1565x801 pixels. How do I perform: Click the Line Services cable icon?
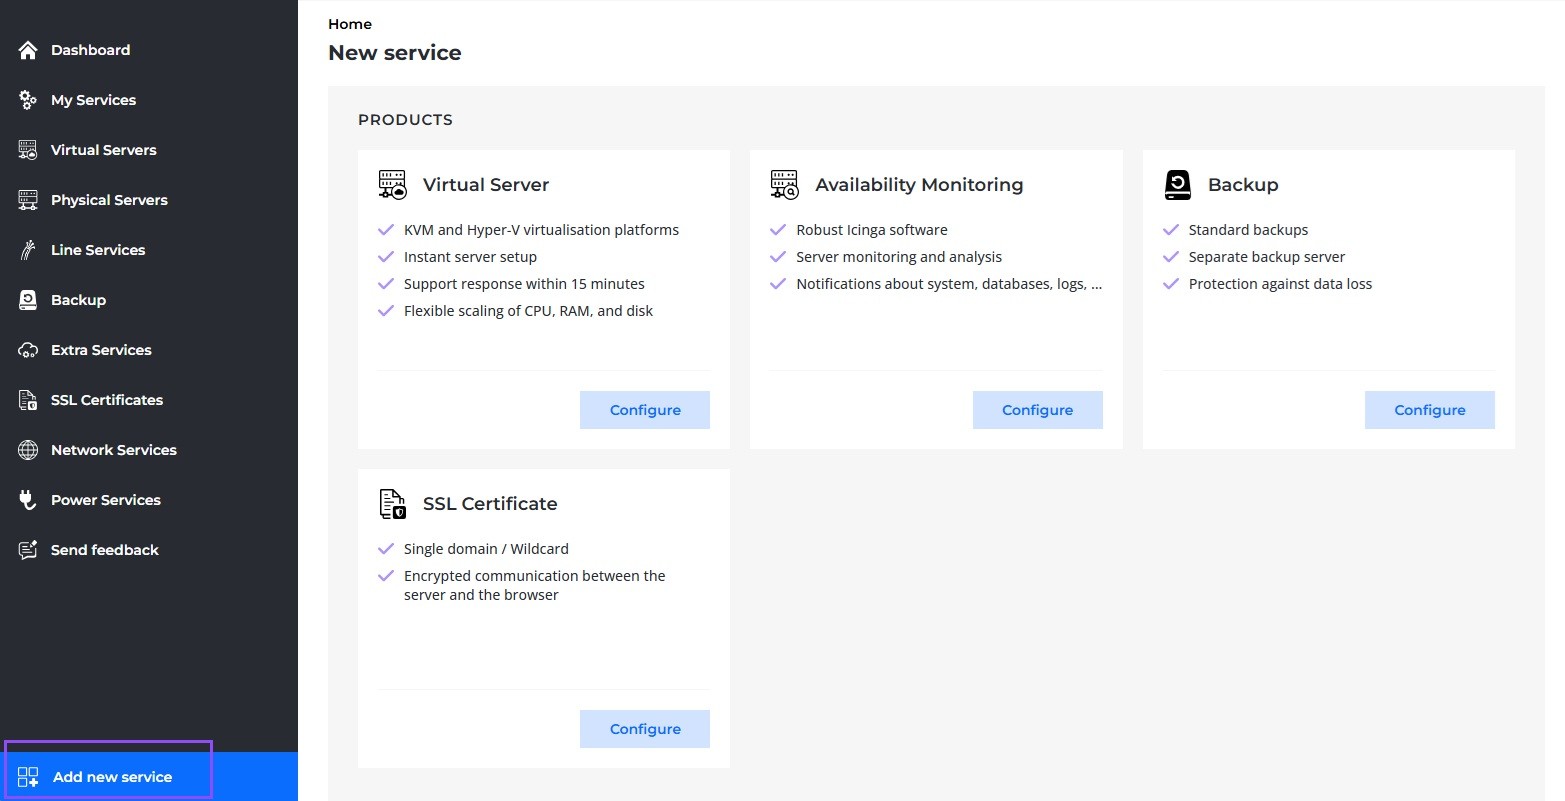(x=28, y=250)
